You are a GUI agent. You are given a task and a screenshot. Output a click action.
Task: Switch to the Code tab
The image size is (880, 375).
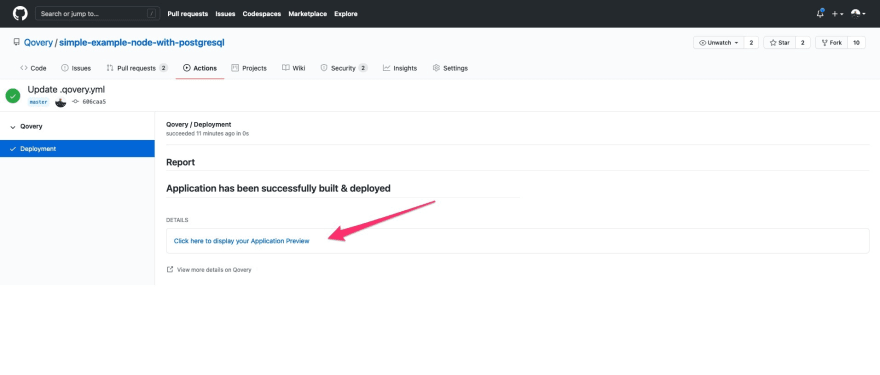click(33, 68)
